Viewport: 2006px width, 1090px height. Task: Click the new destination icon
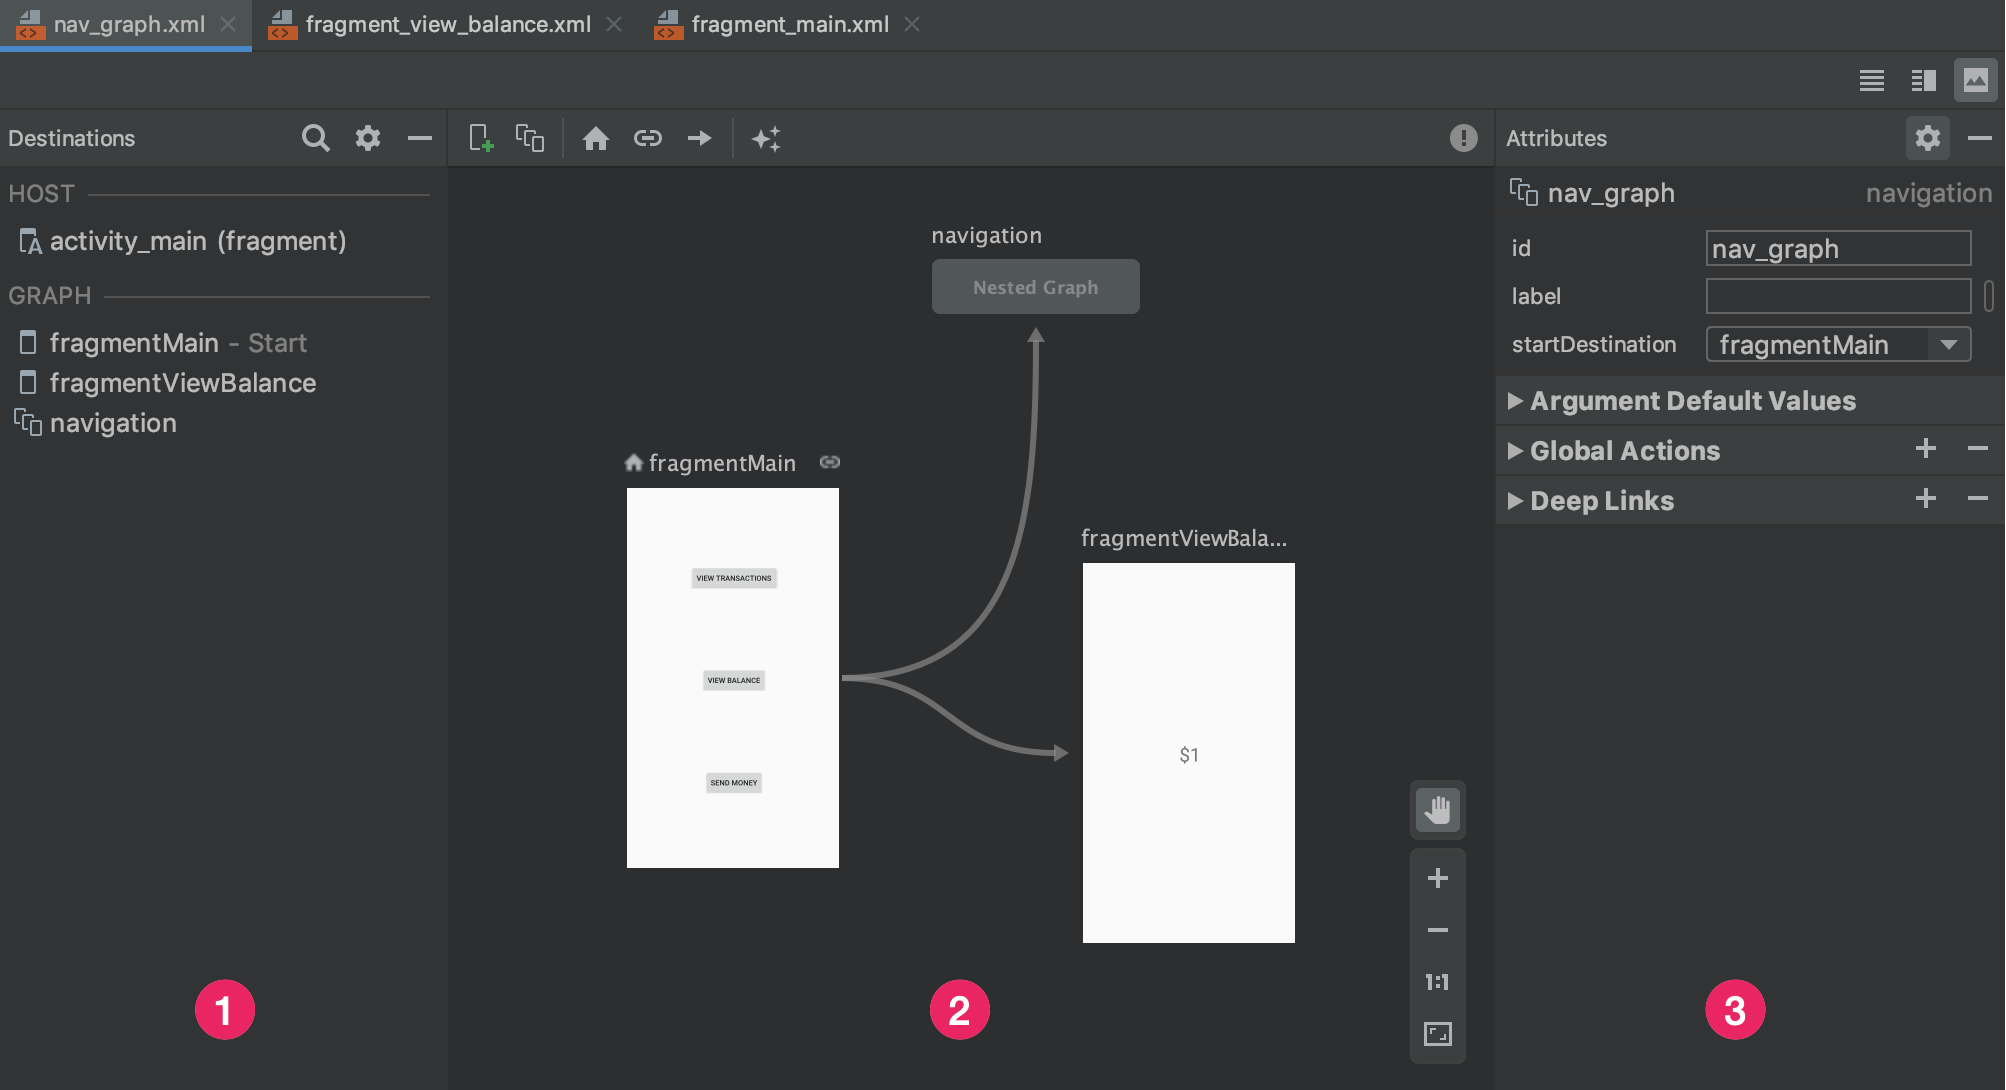coord(478,138)
